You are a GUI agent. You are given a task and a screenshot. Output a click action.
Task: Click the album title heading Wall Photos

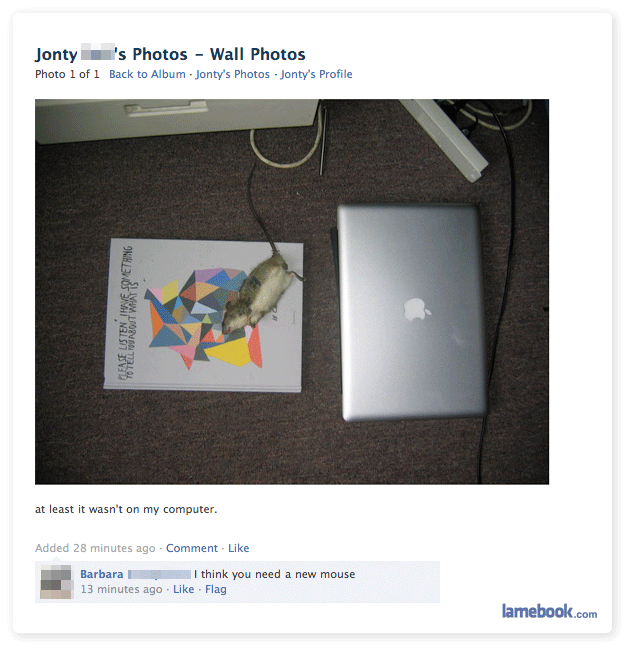pos(257,54)
